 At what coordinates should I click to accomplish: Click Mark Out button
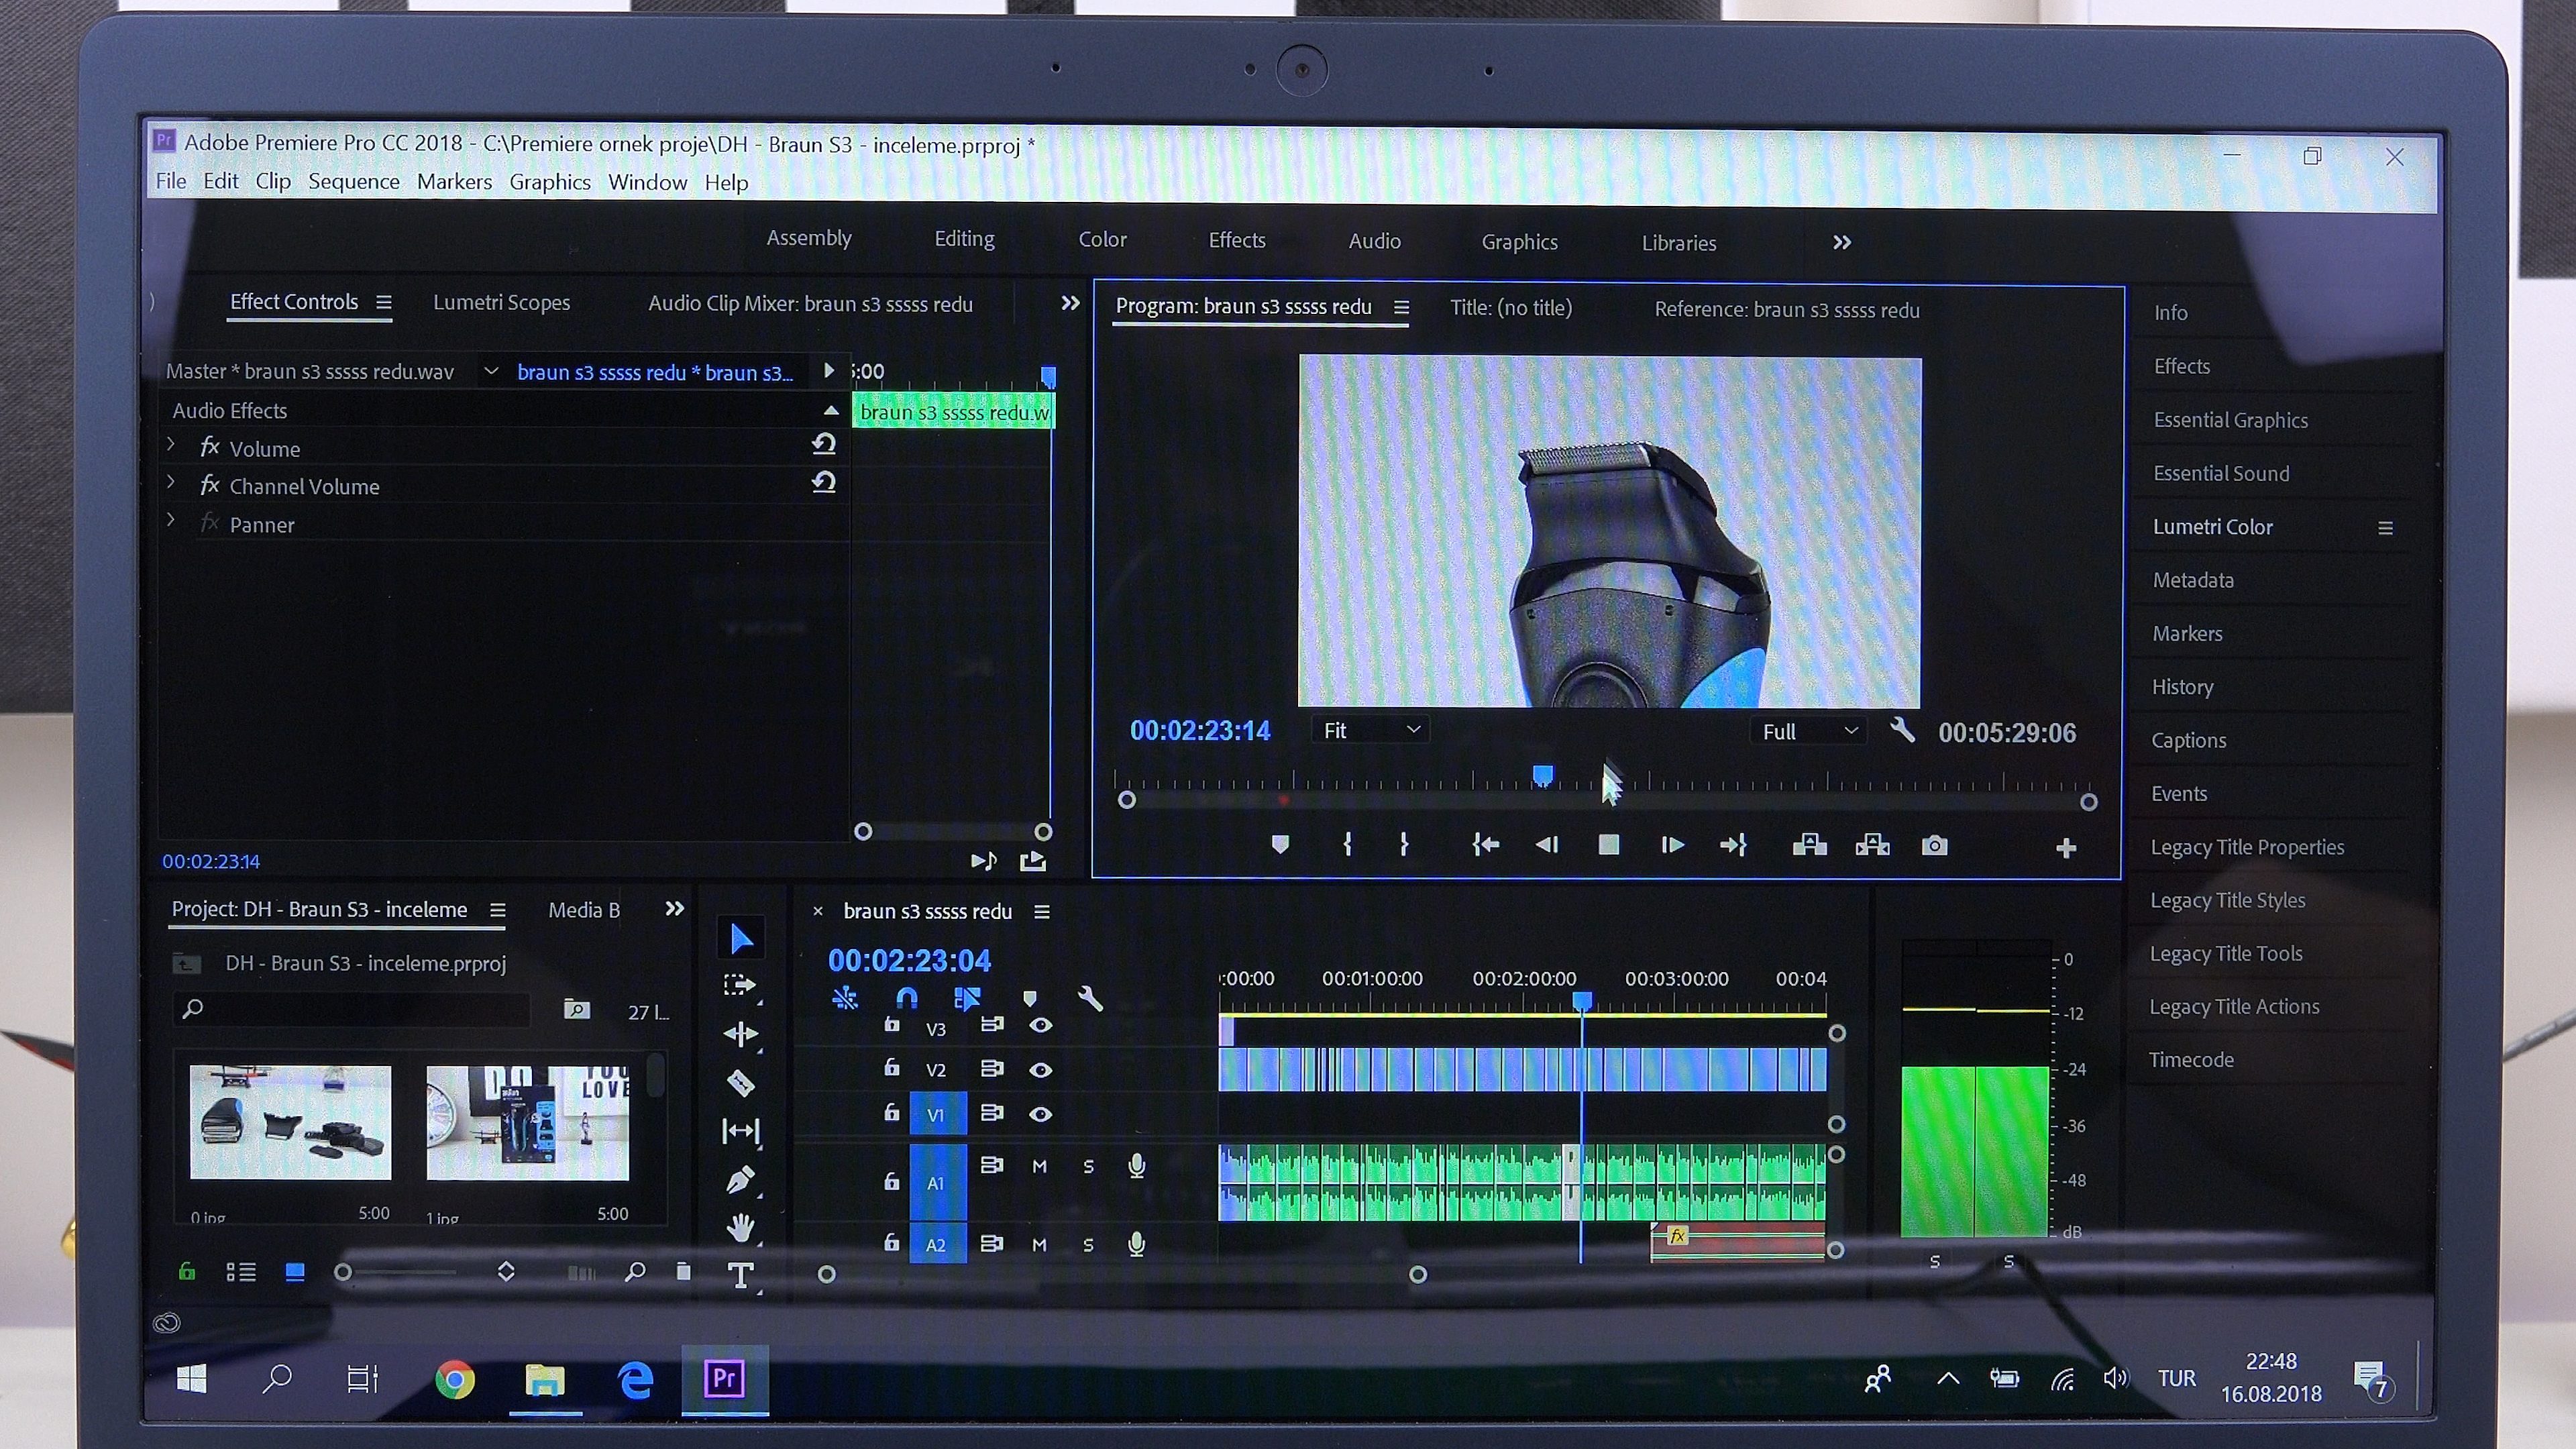pos(1404,845)
